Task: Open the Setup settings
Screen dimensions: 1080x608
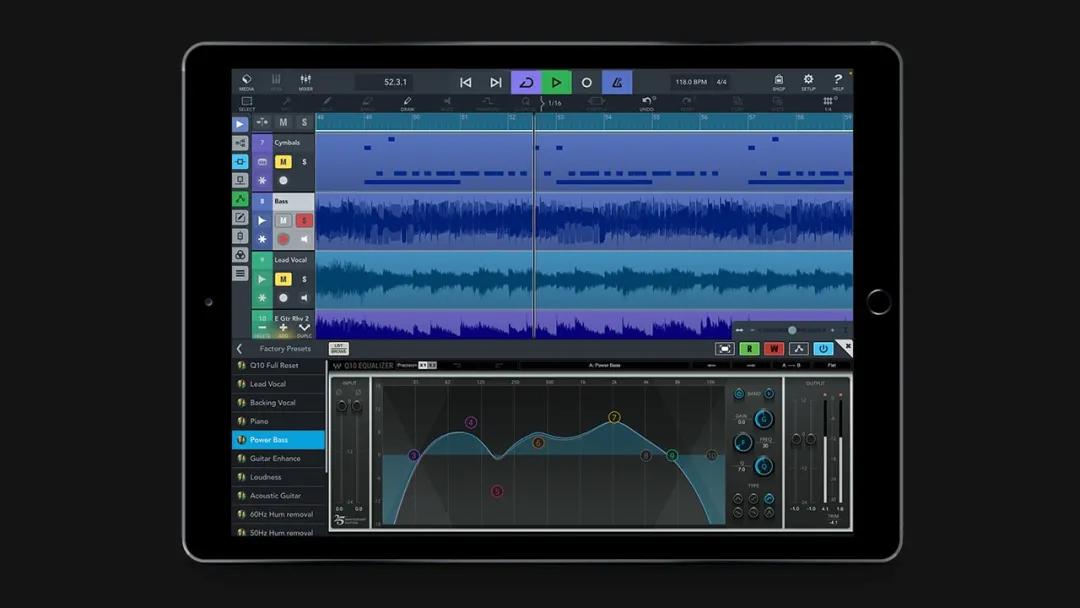Action: click(808, 82)
